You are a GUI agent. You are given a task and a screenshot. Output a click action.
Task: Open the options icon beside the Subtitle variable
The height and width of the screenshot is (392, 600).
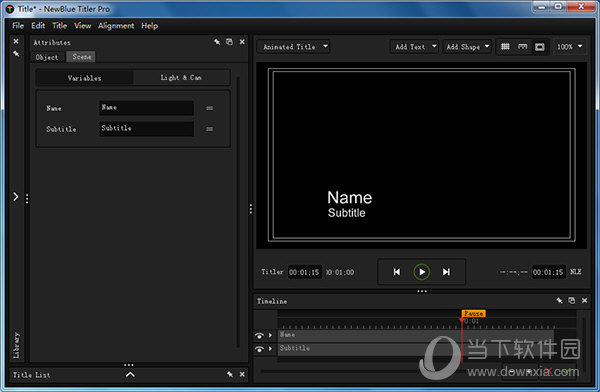point(209,129)
